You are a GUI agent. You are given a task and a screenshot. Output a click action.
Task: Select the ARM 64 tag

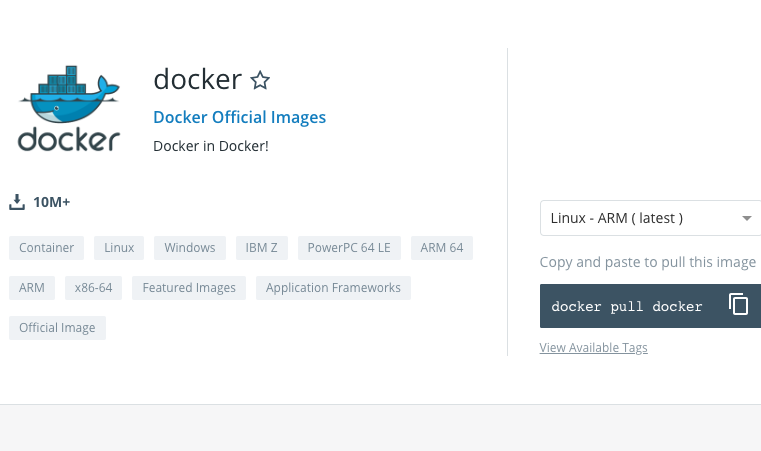coord(442,248)
